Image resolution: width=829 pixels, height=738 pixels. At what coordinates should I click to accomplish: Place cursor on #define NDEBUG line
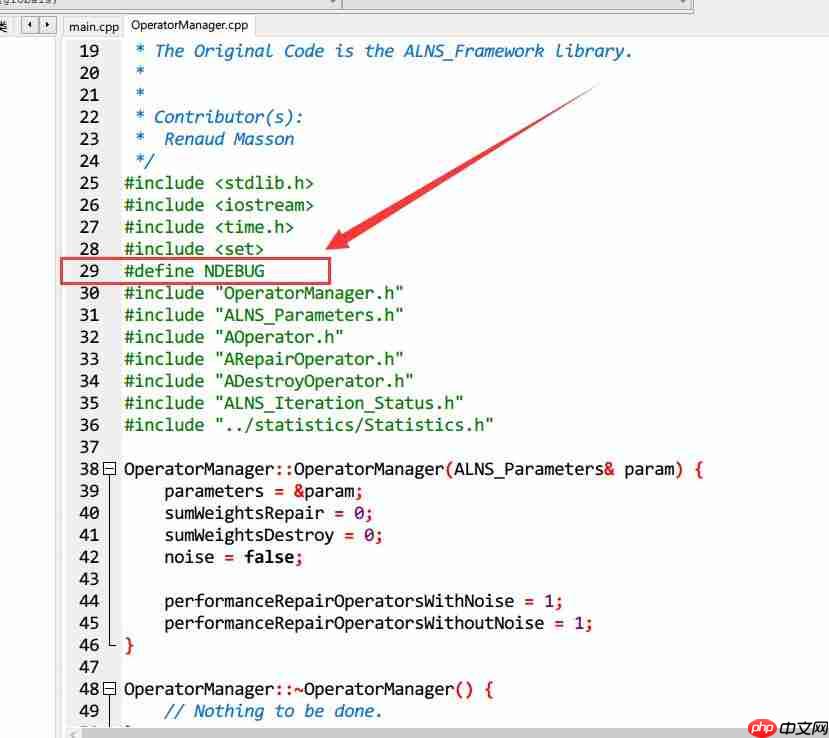click(x=195, y=271)
